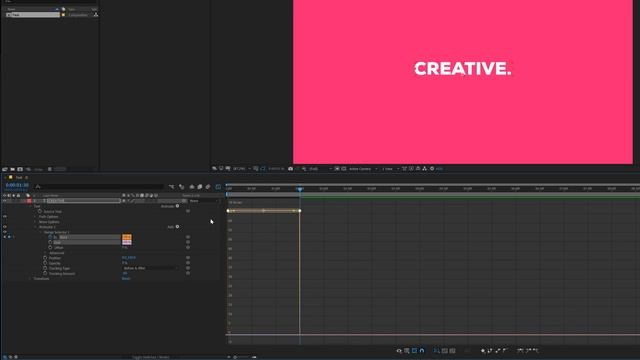Image resolution: width=640 pixels, height=360 pixels.
Task: Apply Easy Ease to selected keyframes
Action: coord(520,351)
